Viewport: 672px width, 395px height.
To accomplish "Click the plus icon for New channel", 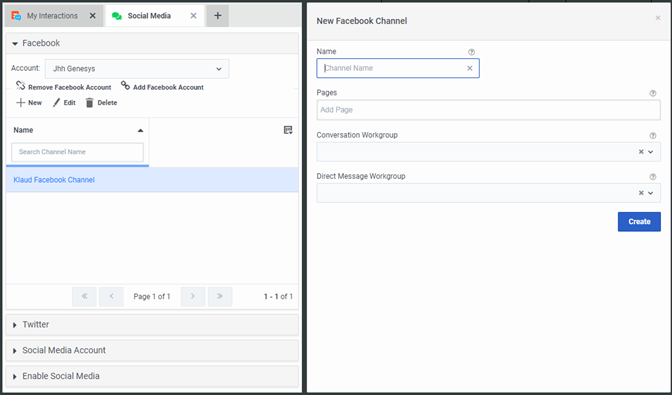I will click(x=21, y=103).
